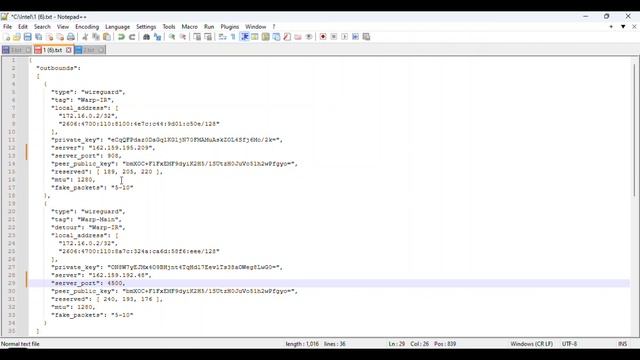Open the View menu
The width and height of the screenshot is (640, 360).
(x=62, y=27)
